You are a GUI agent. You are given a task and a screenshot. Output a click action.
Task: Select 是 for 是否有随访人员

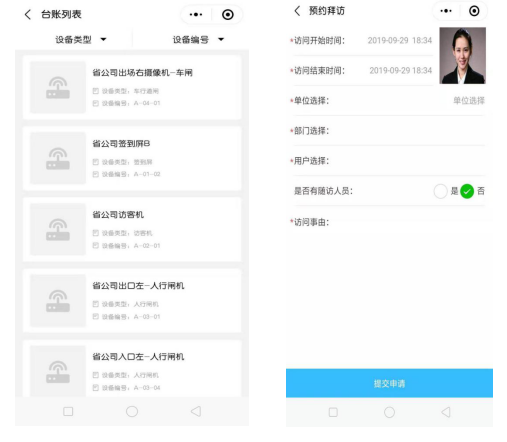pos(440,191)
